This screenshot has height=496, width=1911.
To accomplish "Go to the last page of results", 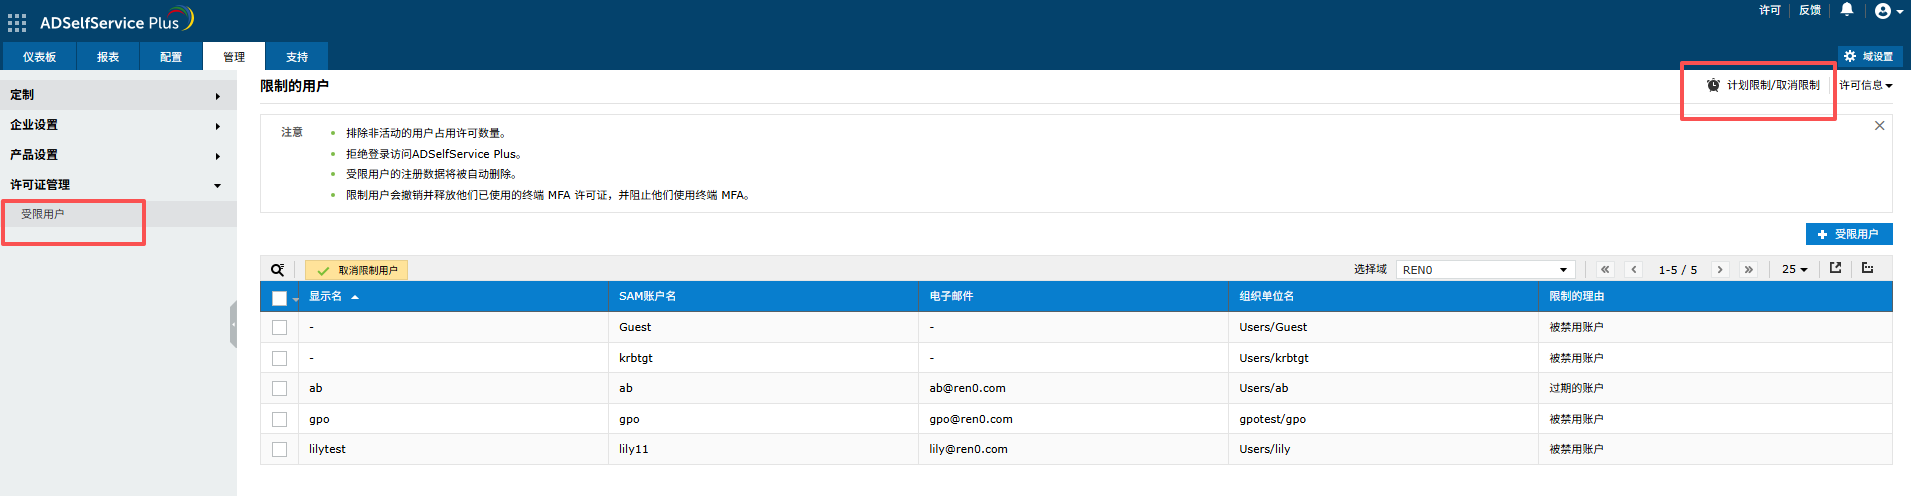I will (1748, 270).
